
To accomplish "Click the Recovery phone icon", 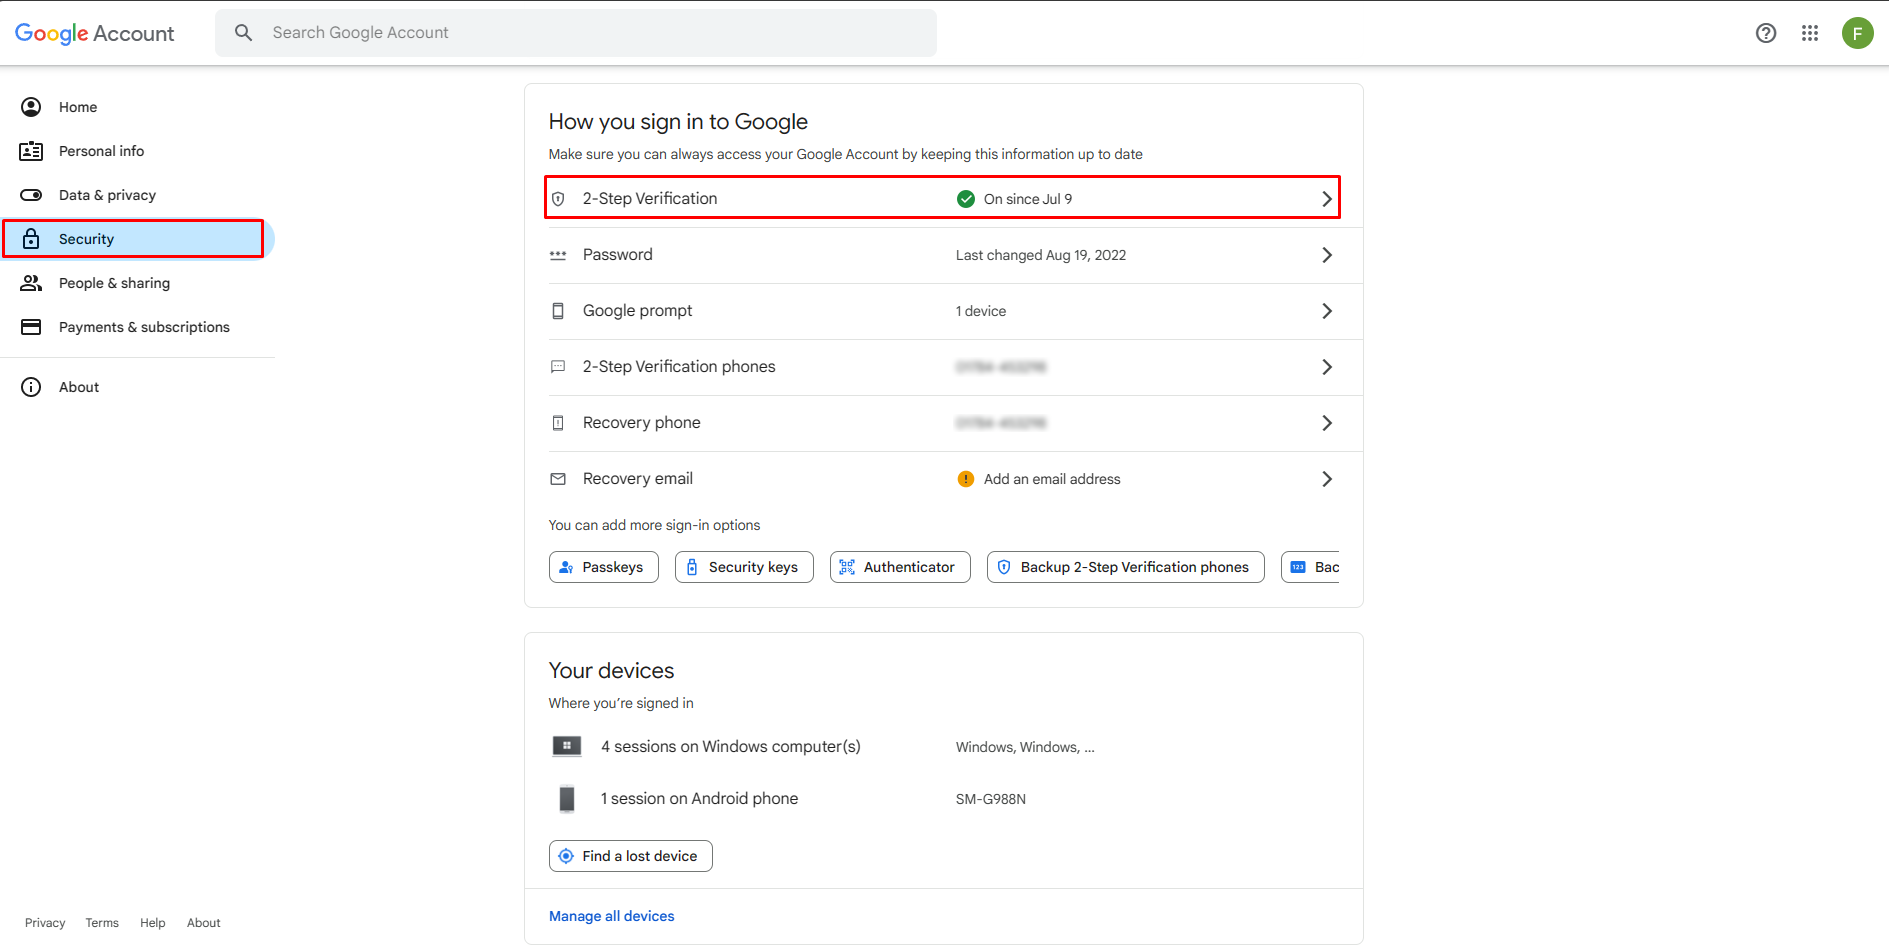I will point(558,423).
